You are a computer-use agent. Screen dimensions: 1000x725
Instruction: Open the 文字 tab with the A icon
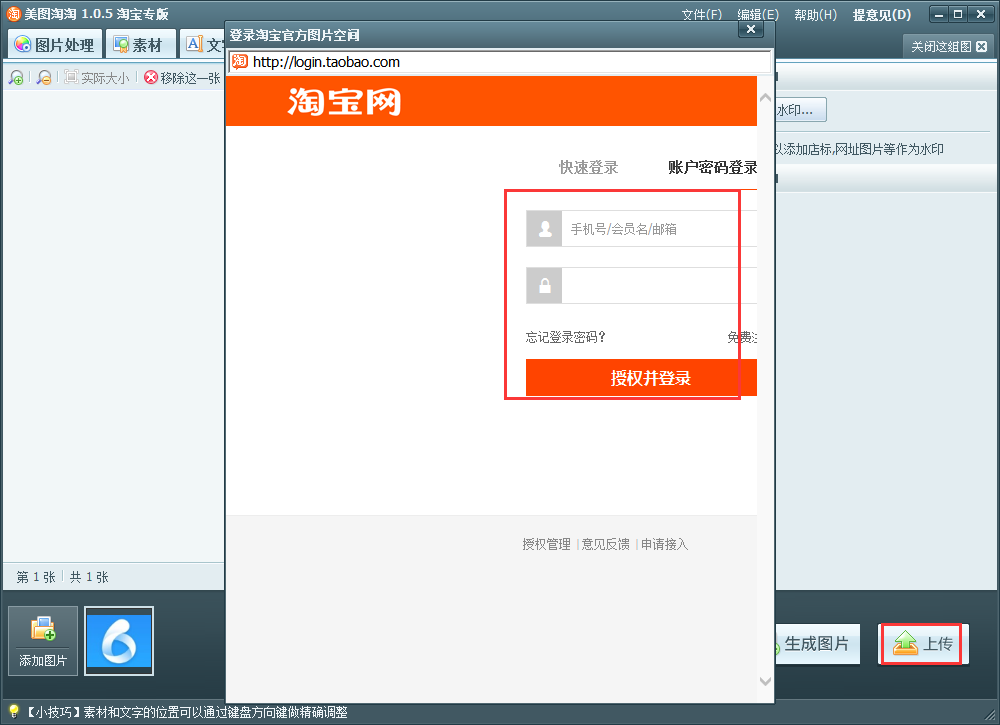pyautogui.click(x=203, y=44)
